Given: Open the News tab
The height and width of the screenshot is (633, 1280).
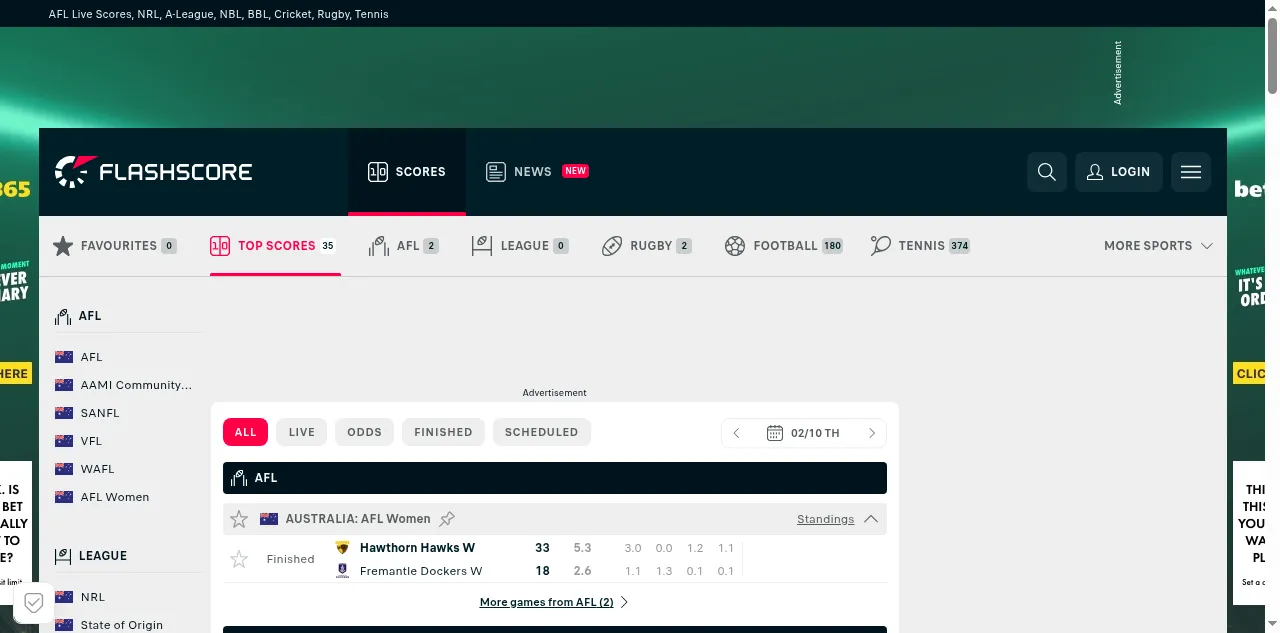Looking at the screenshot, I should (x=537, y=172).
